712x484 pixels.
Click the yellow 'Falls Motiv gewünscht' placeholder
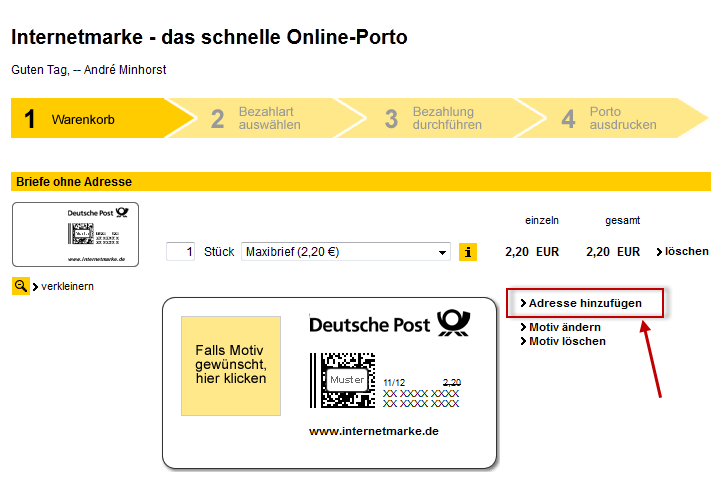pyautogui.click(x=231, y=366)
